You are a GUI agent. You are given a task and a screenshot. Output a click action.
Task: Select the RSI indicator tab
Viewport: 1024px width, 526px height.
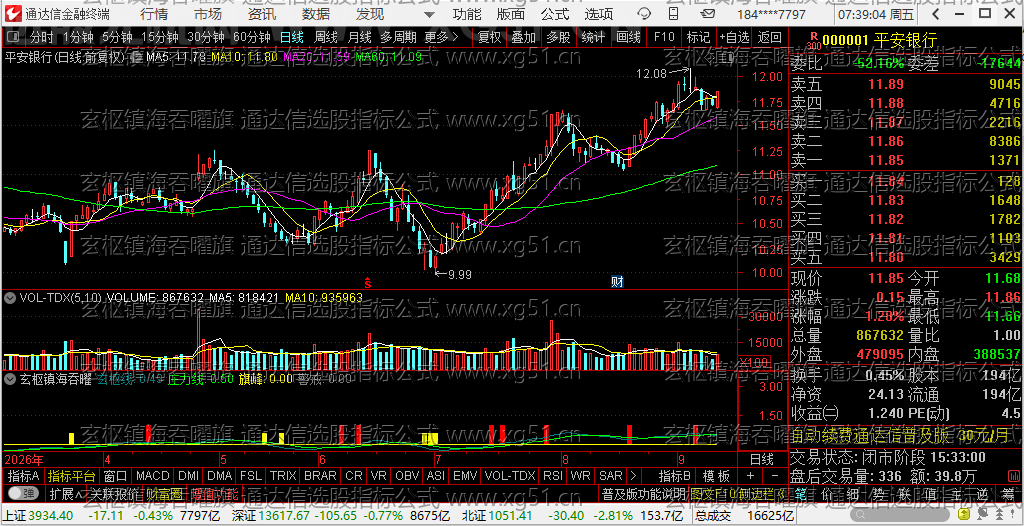[553, 476]
